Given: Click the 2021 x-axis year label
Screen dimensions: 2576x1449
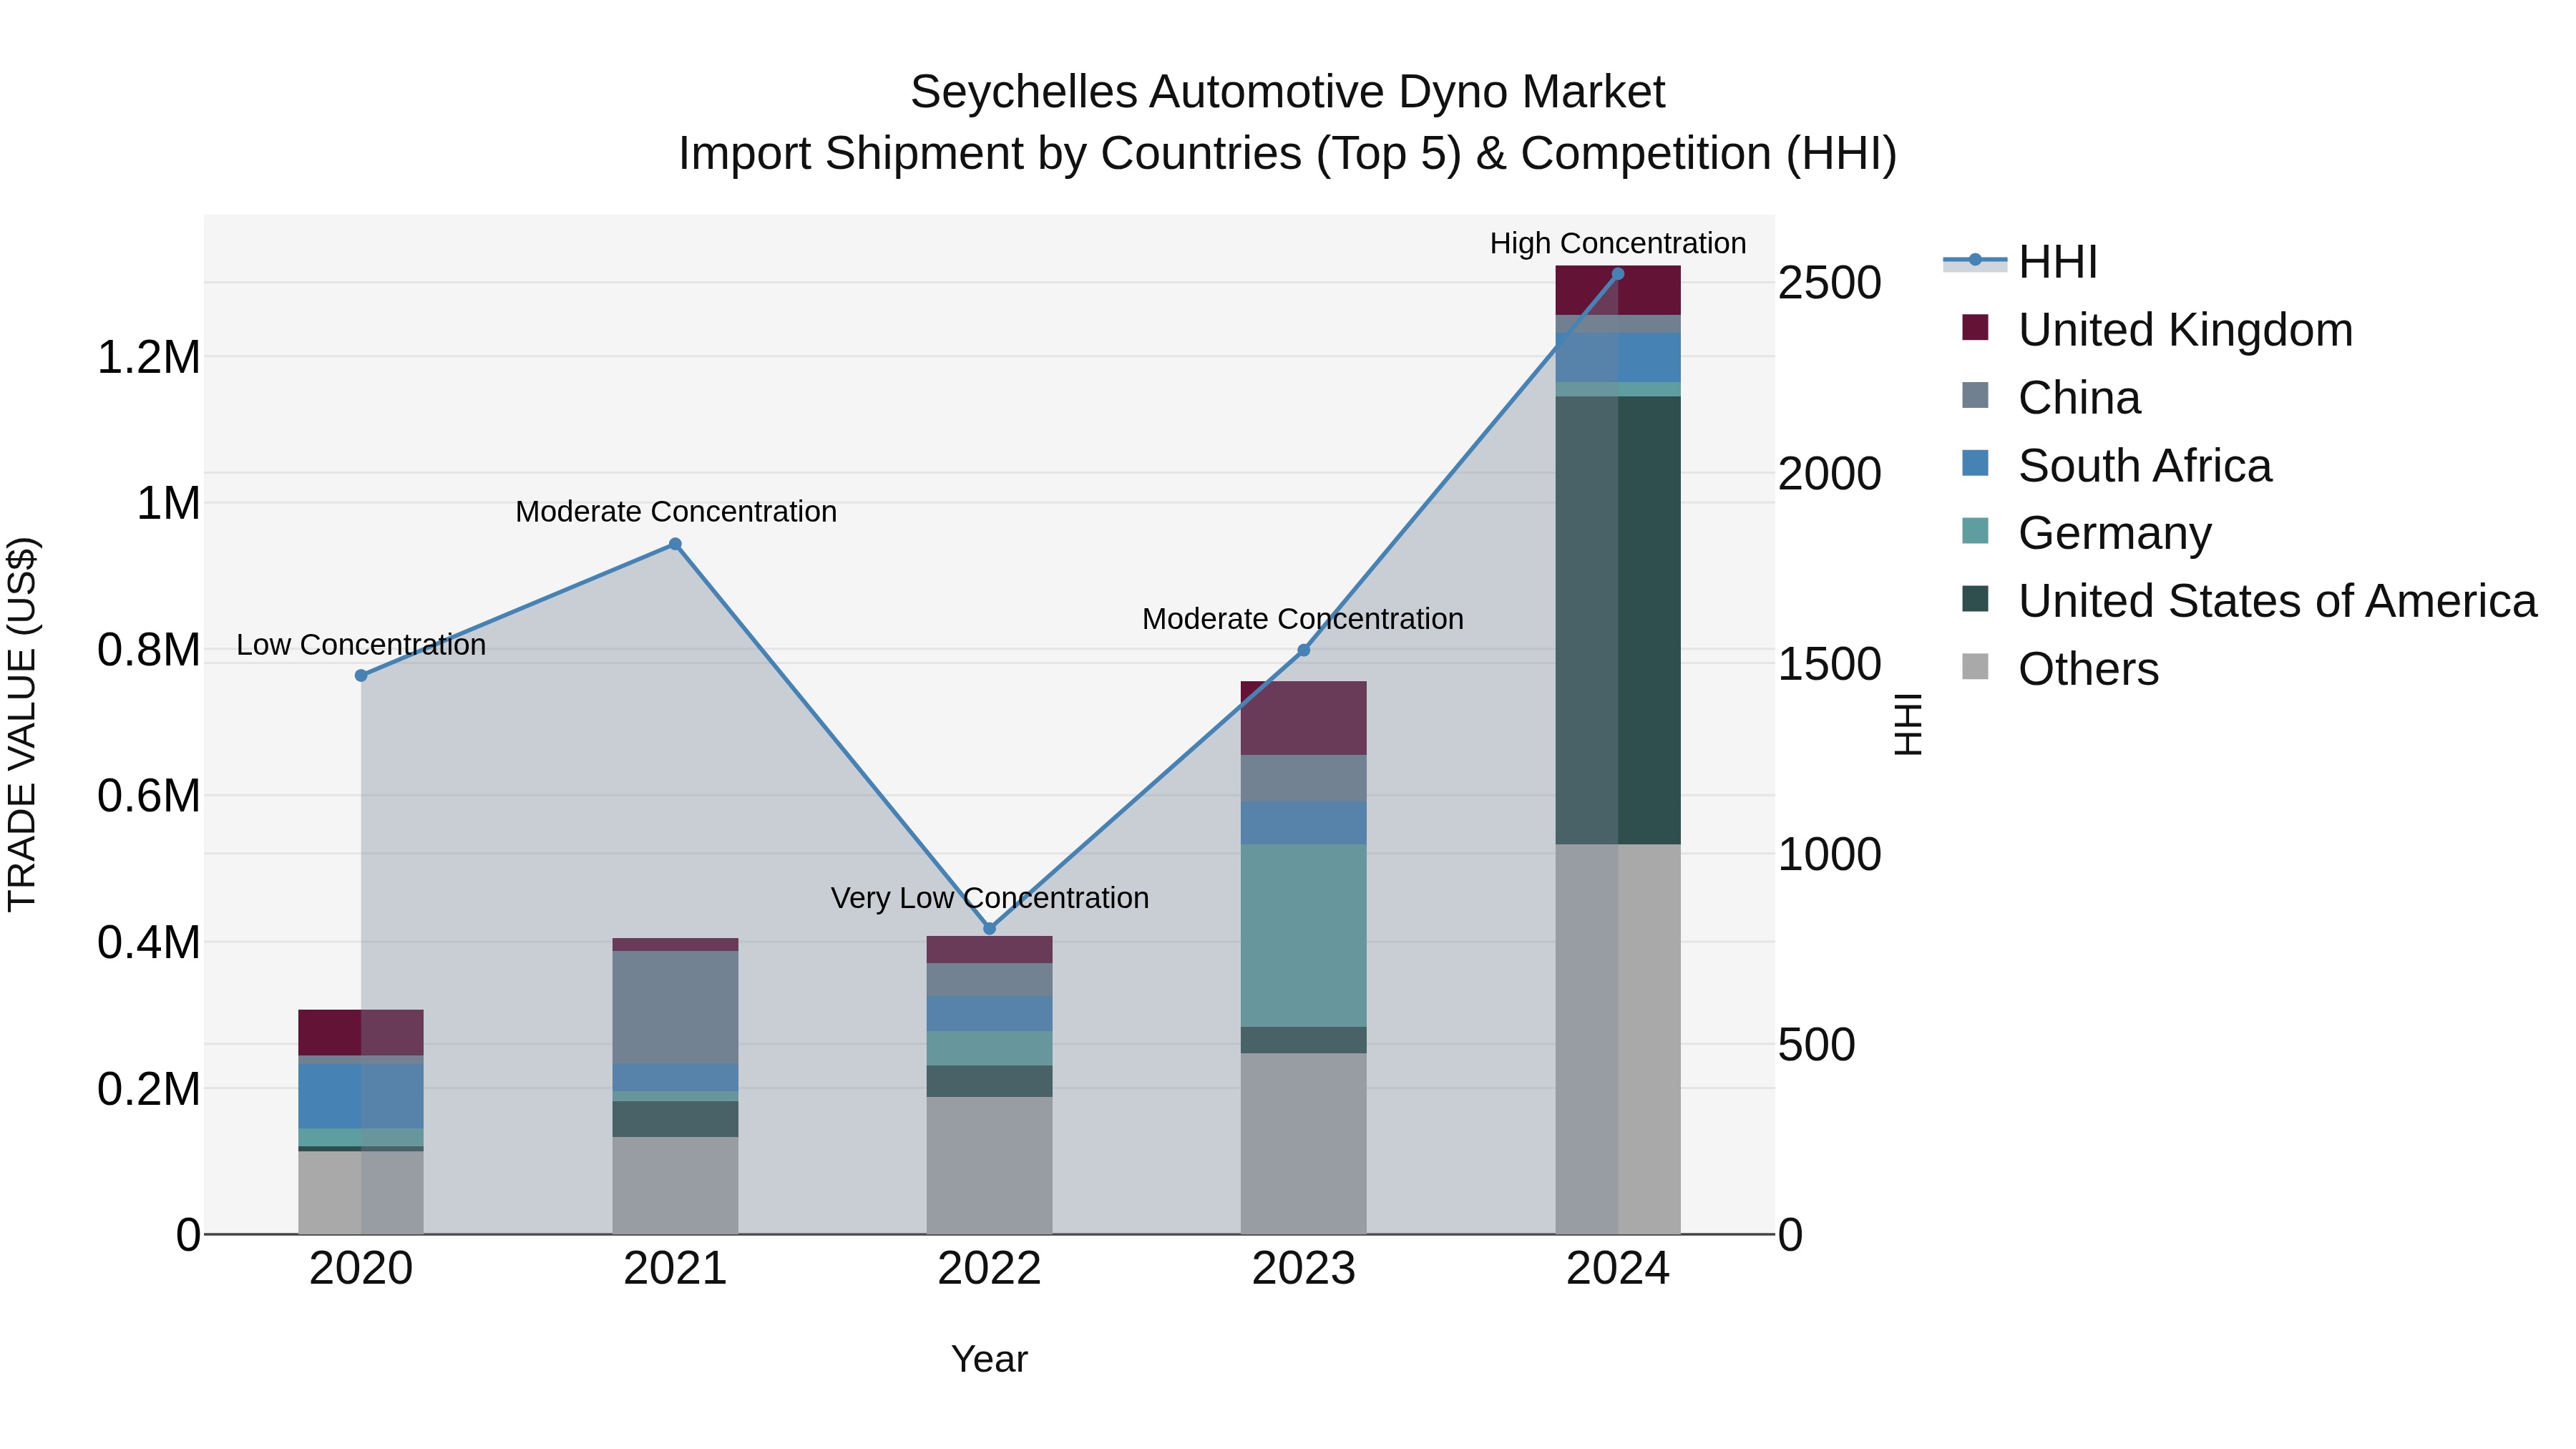Looking at the screenshot, I should tap(675, 1269).
